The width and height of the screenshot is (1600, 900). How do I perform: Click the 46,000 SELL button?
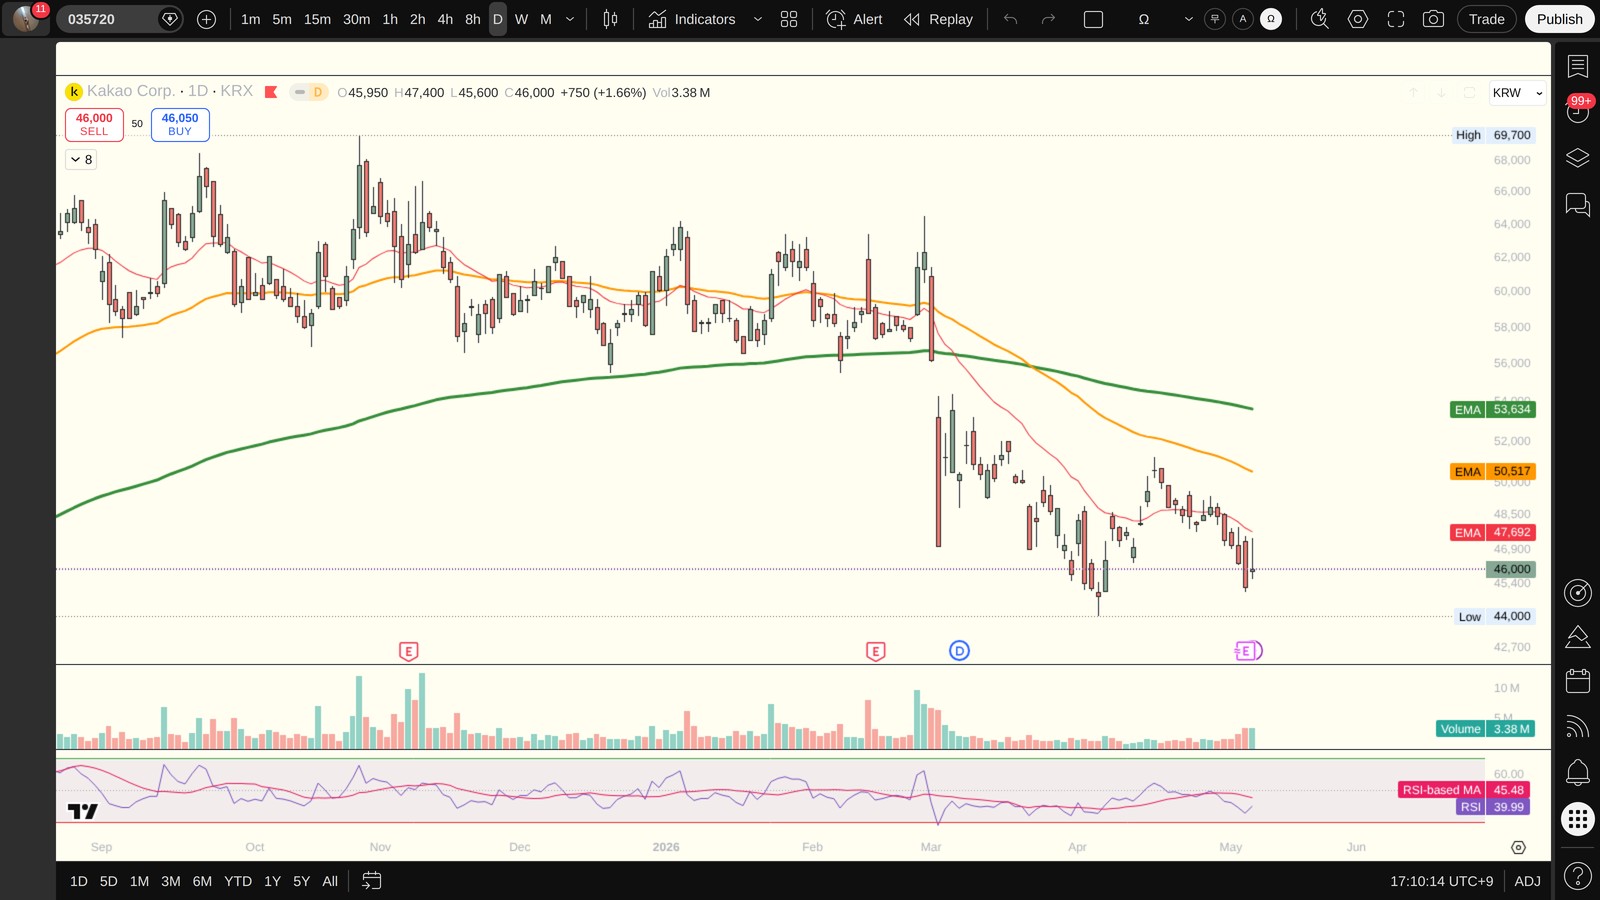pyautogui.click(x=94, y=124)
